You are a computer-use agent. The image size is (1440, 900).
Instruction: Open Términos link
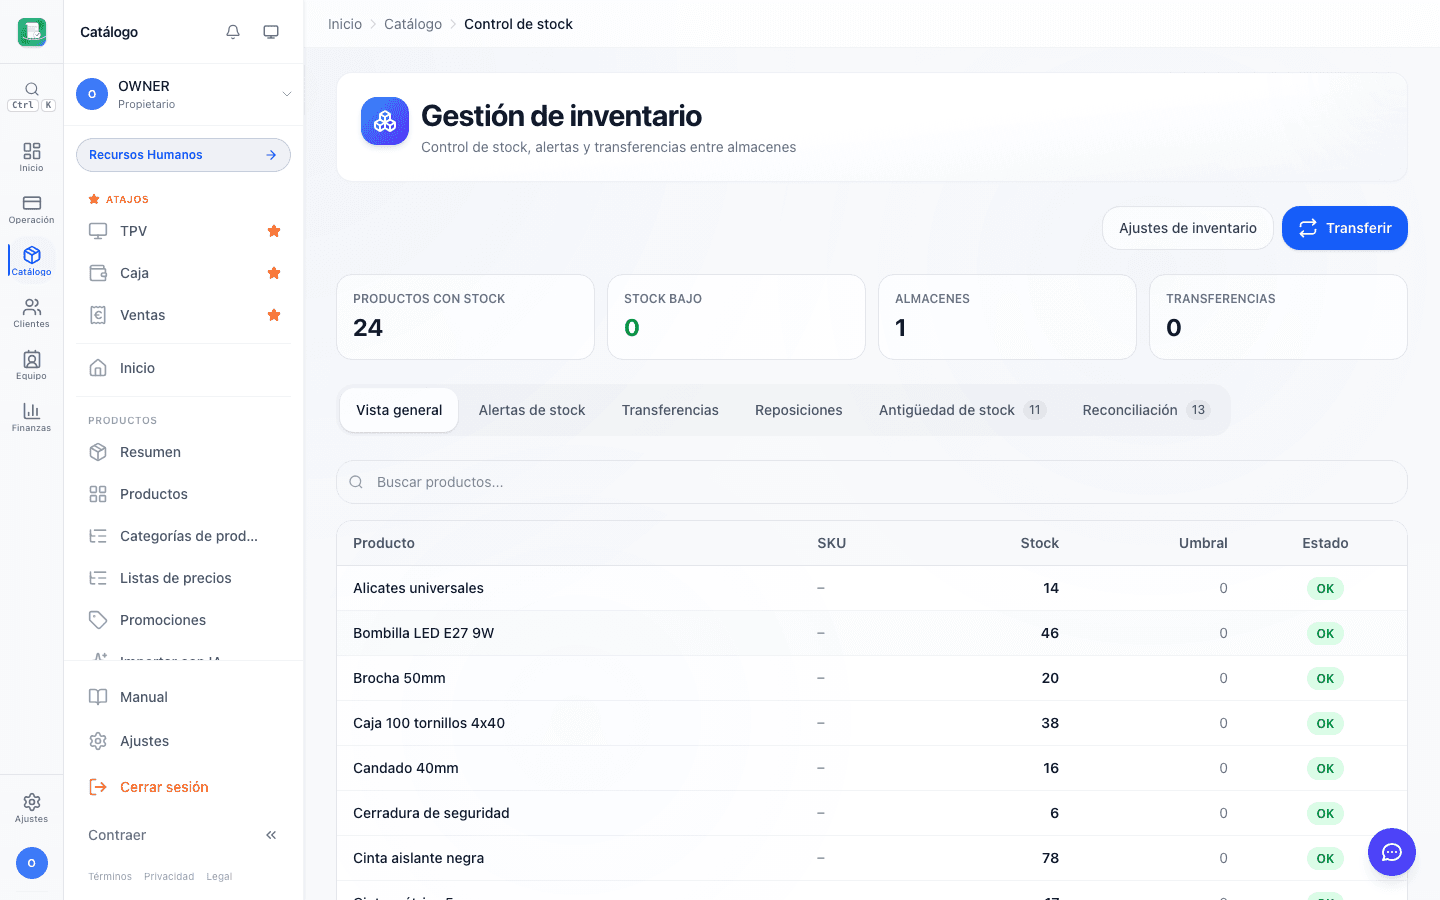(110, 877)
